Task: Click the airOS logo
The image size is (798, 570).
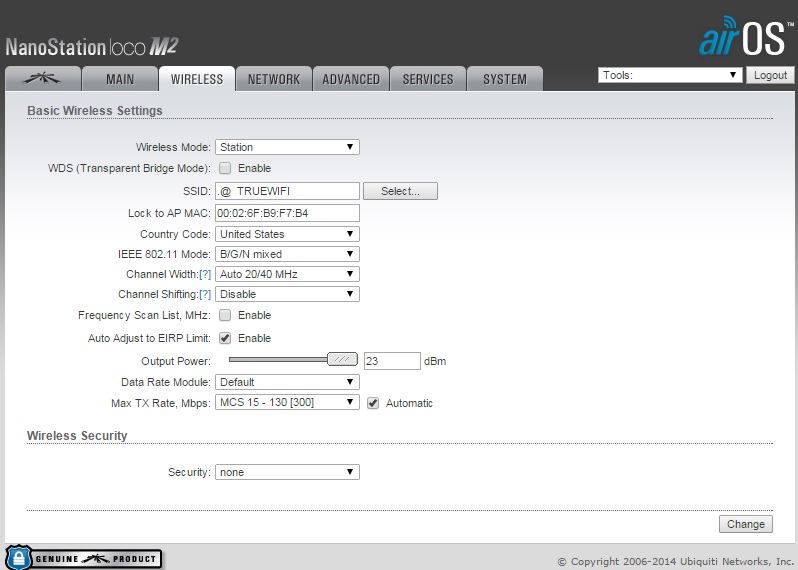Action: [746, 36]
